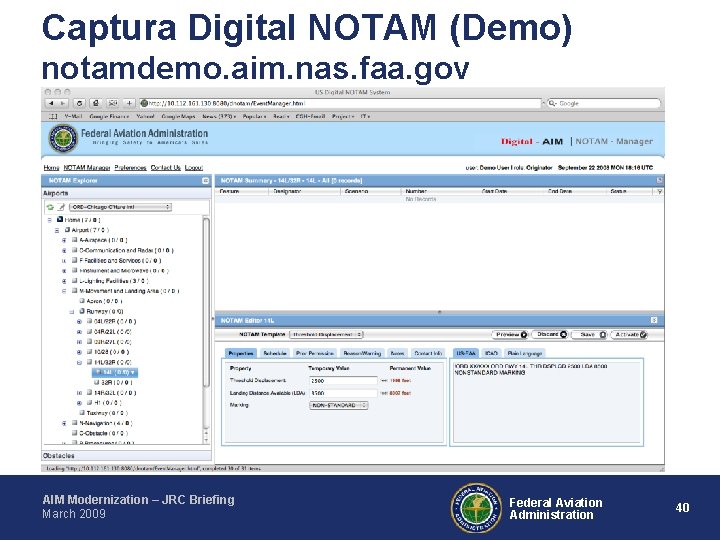720x540 pixels.
Task: Select the Taxiway tree item
Action: click(x=103, y=413)
